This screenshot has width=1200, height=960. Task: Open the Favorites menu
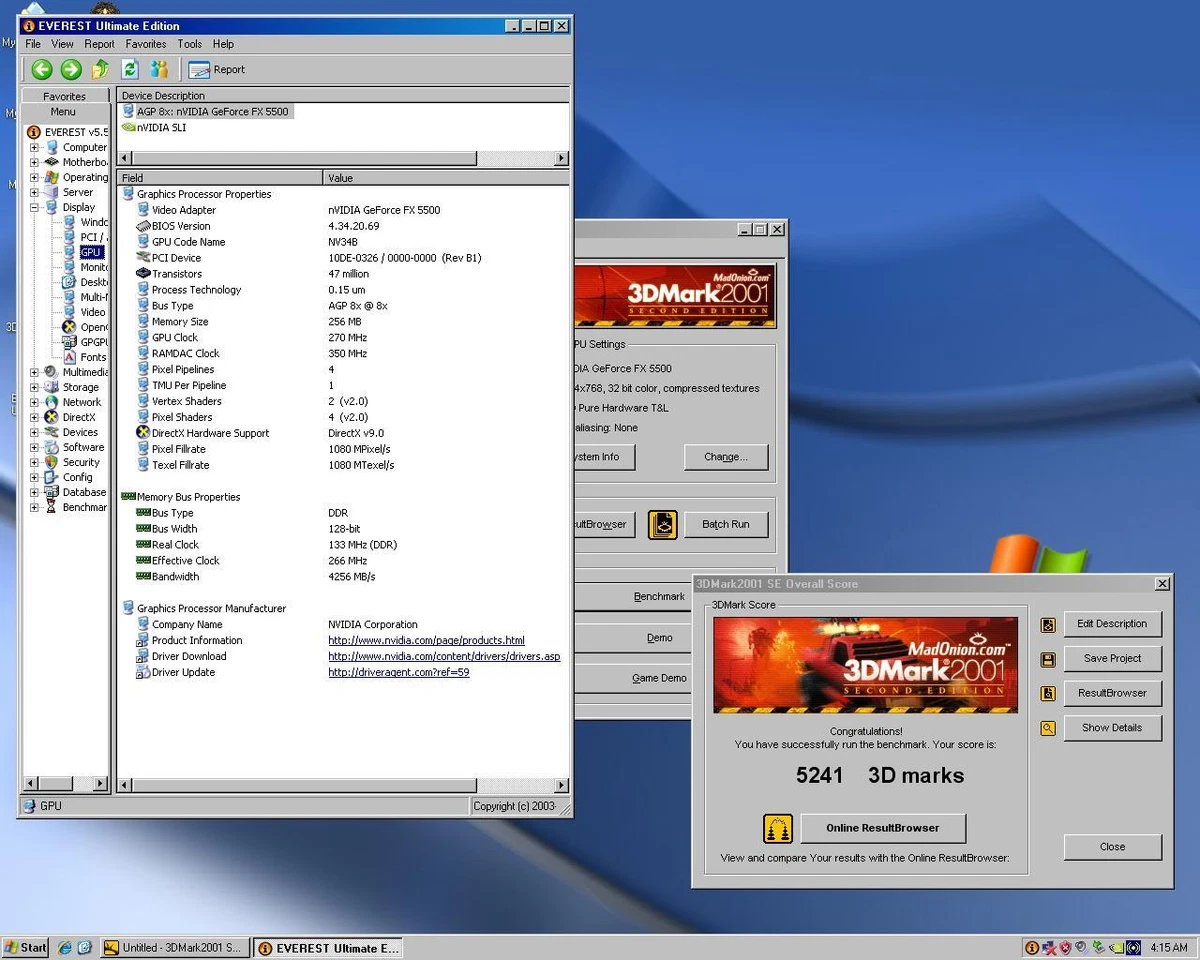[146, 44]
